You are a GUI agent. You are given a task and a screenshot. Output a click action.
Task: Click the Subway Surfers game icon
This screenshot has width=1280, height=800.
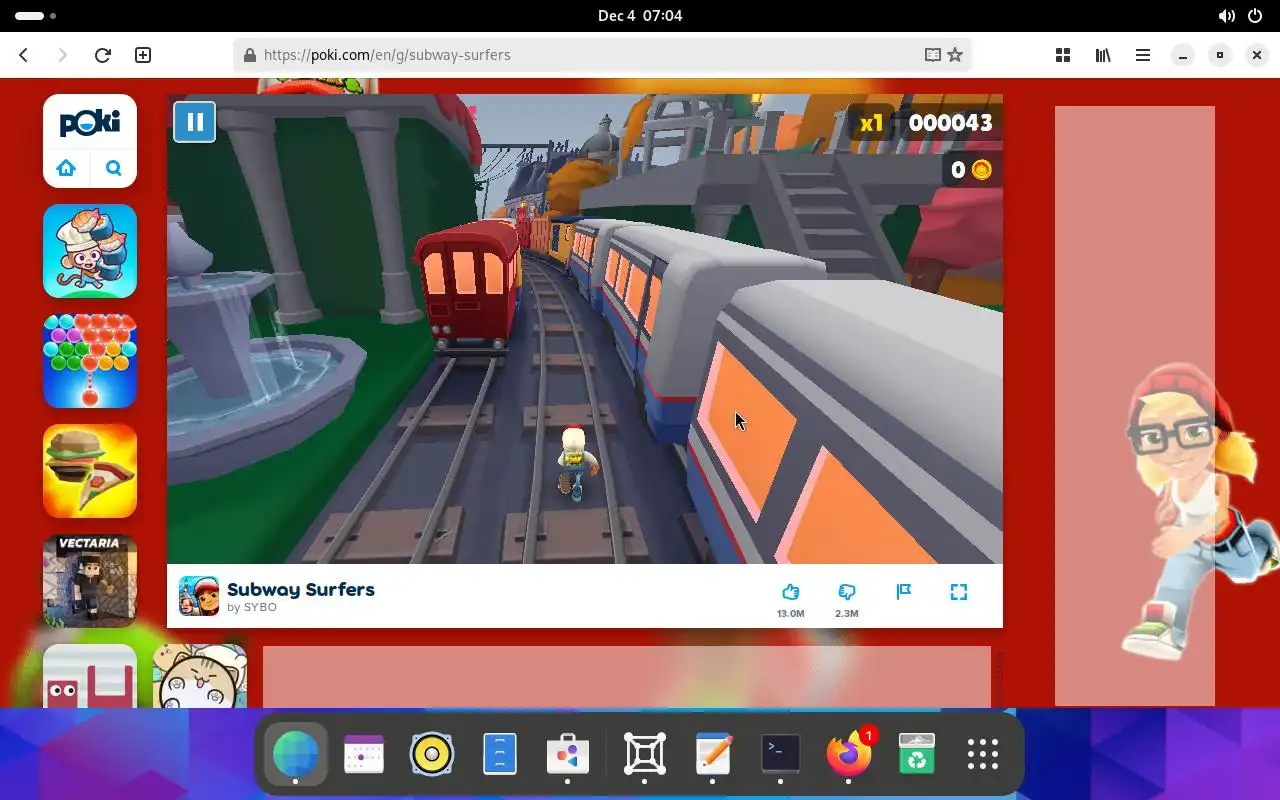click(x=199, y=596)
